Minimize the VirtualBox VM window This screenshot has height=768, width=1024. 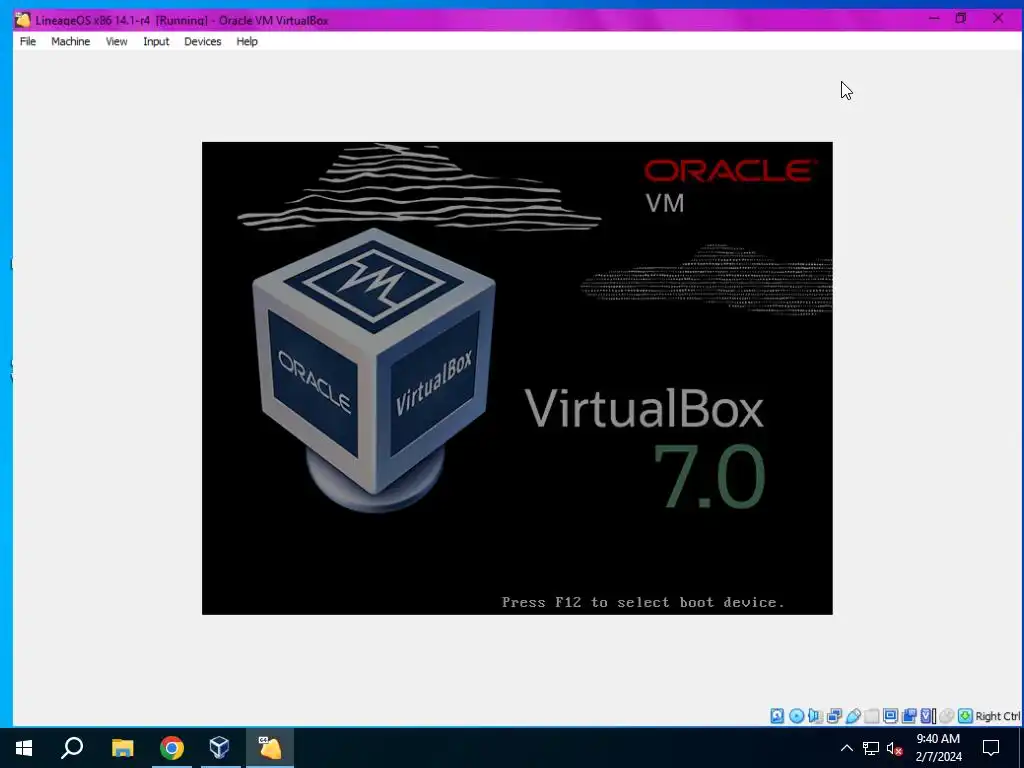tap(934, 18)
